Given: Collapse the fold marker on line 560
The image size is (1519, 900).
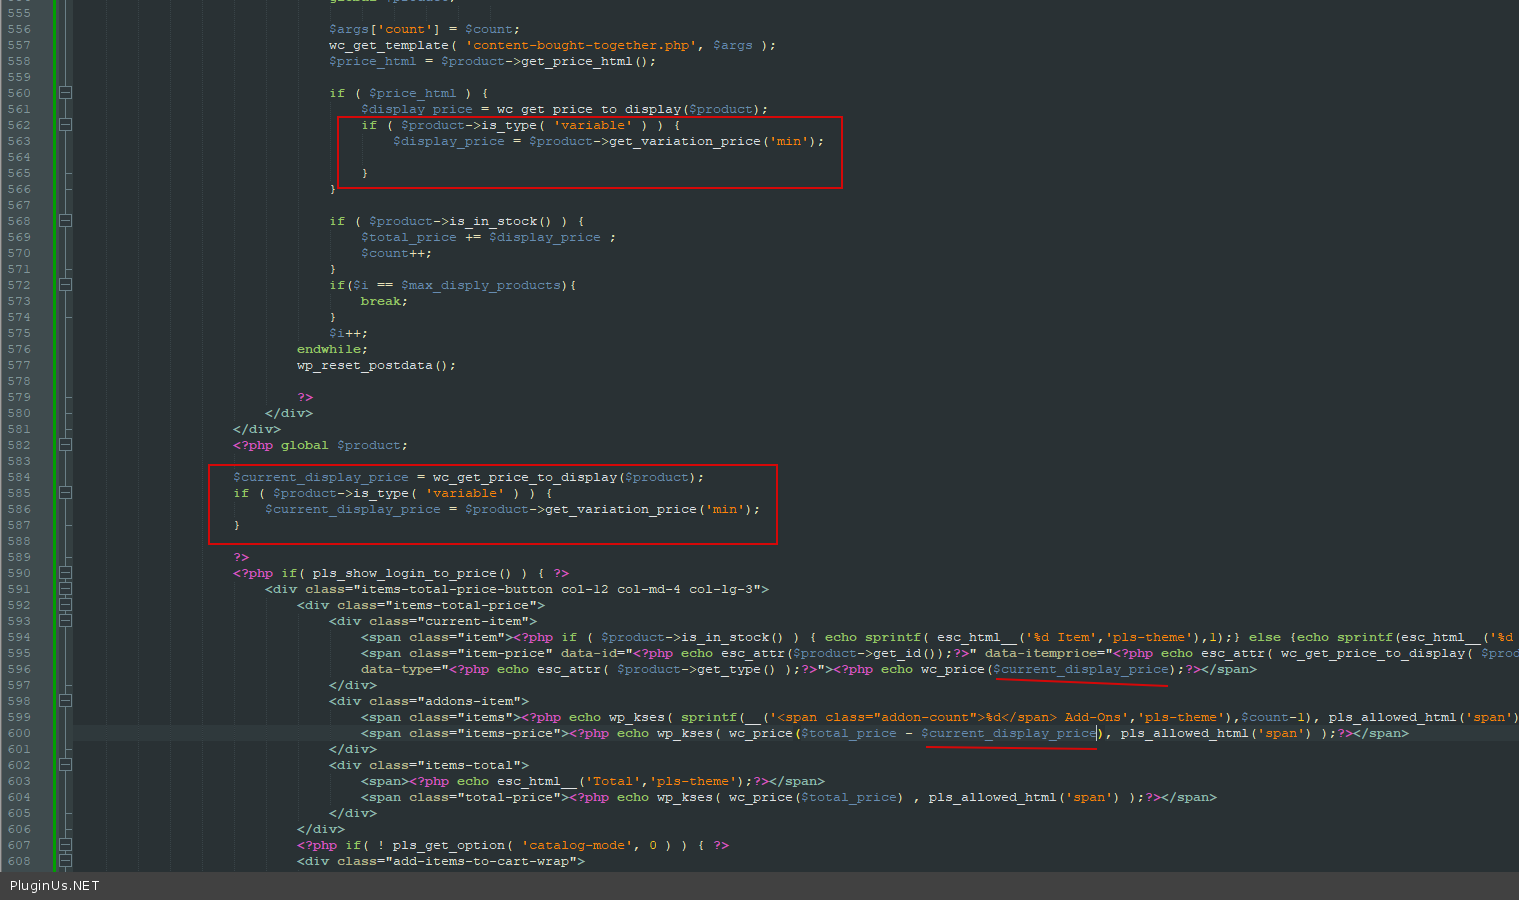Looking at the screenshot, I should [x=65, y=93].
